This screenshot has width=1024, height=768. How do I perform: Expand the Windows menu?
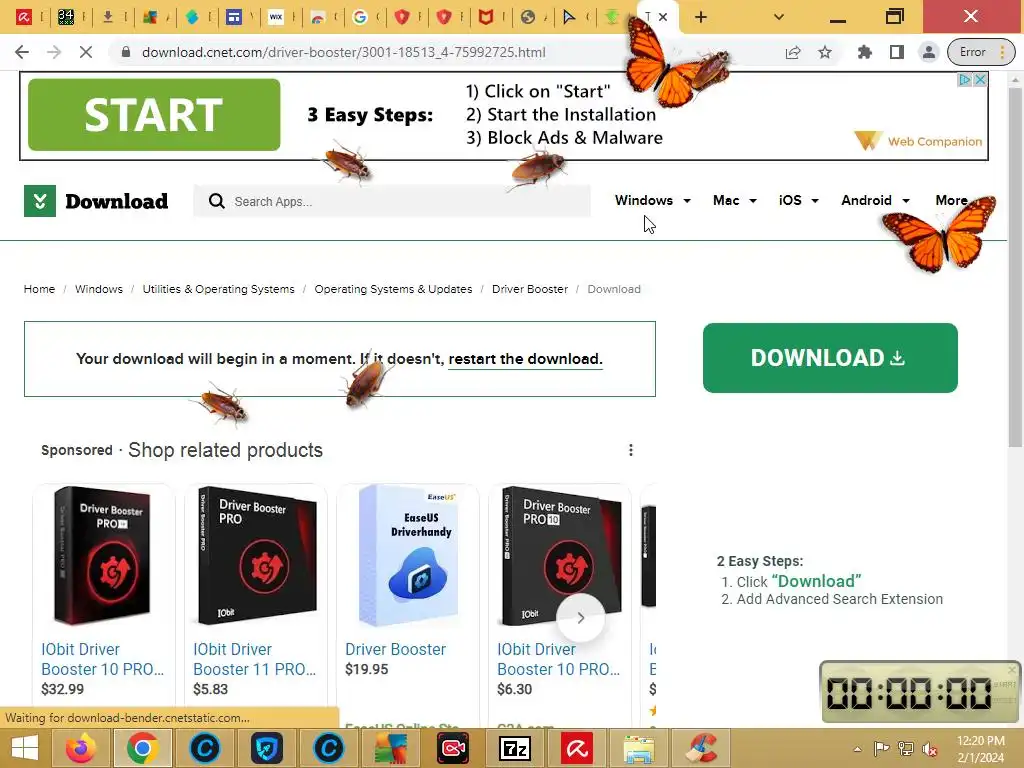(x=652, y=200)
